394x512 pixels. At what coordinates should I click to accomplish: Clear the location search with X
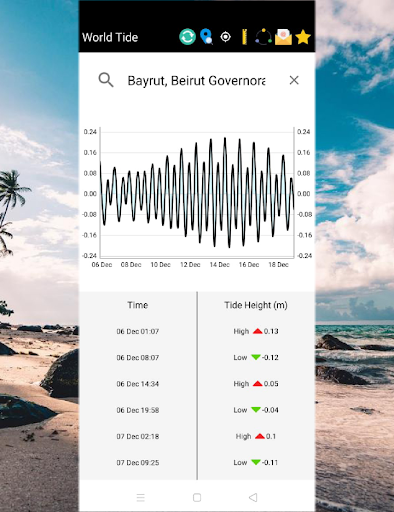pos(294,80)
